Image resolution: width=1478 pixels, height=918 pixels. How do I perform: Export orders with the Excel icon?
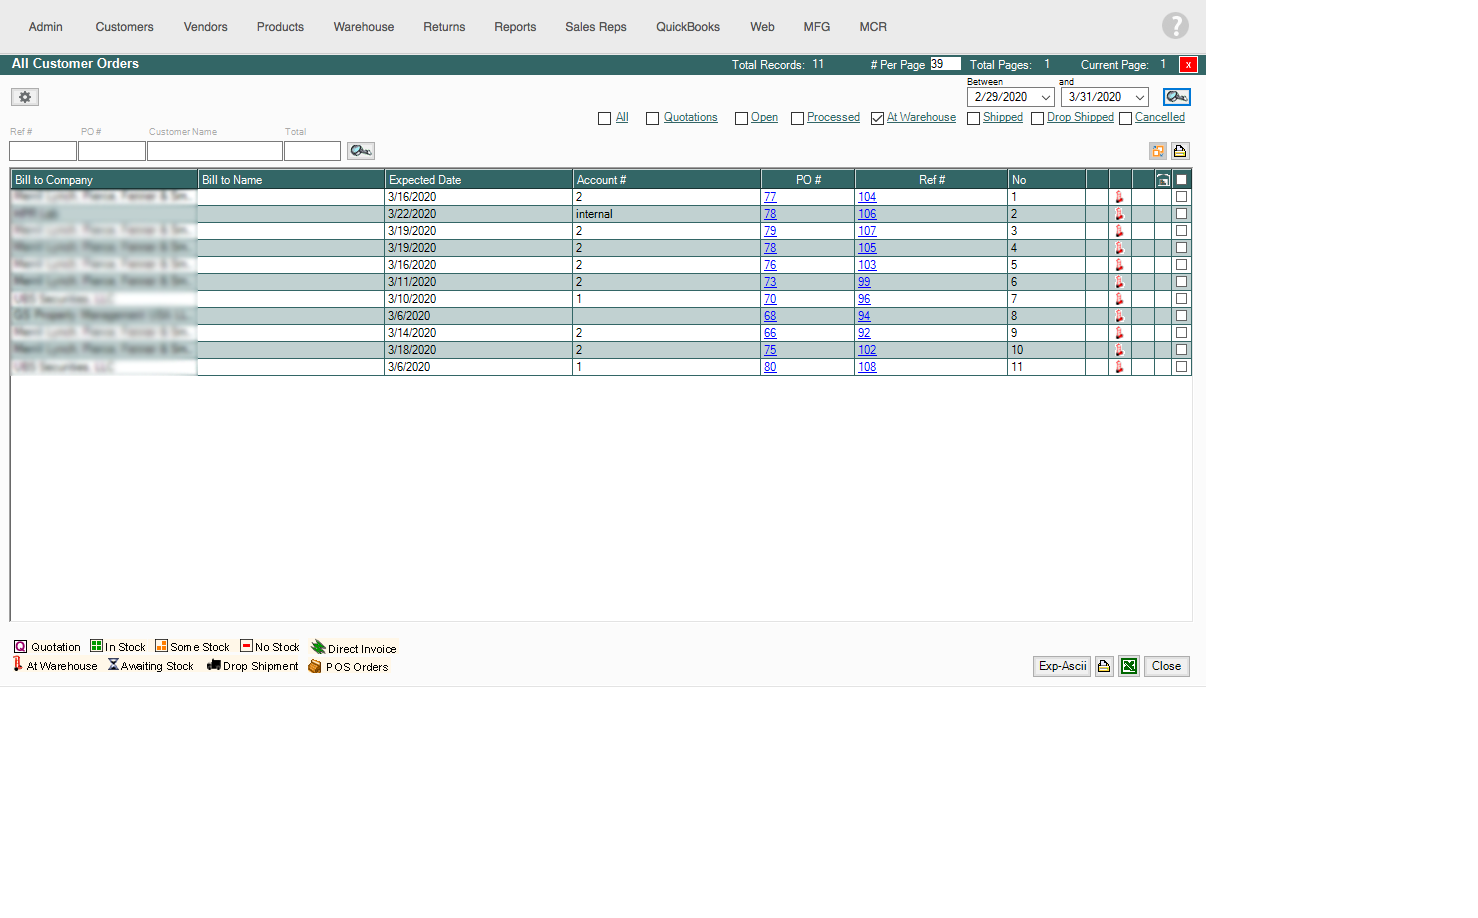pyautogui.click(x=1129, y=666)
